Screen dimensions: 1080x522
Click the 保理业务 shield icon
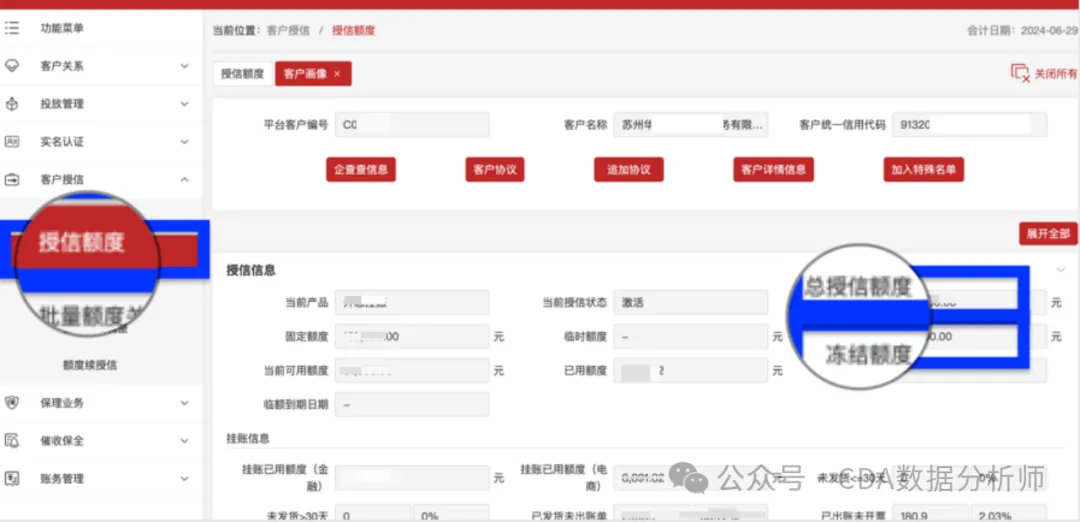tap(13, 403)
